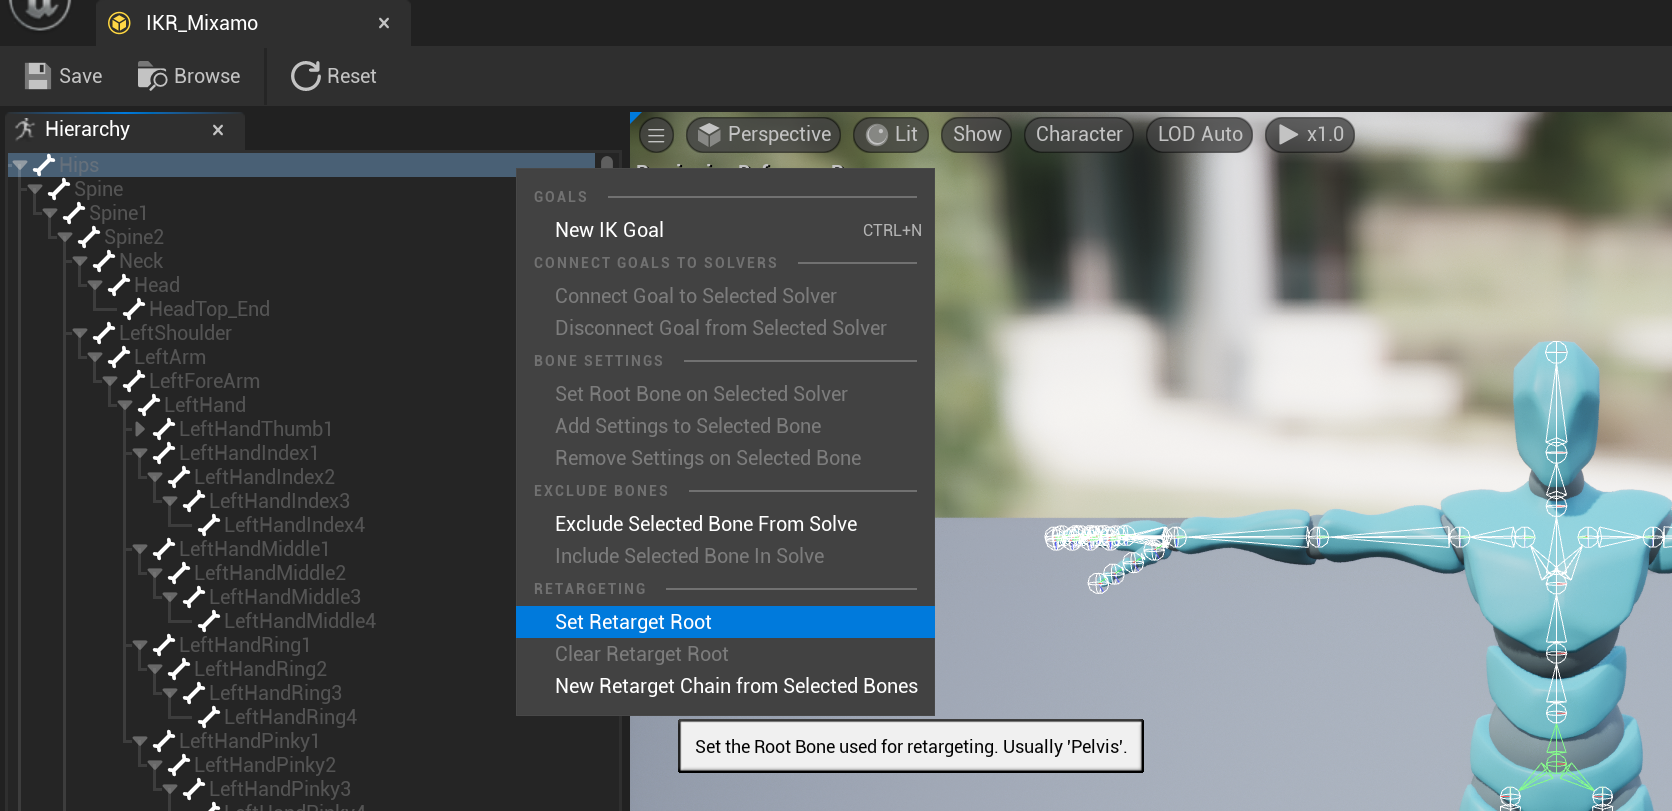Screen dimensions: 1672x811
Task: Select Exclude Selected Bone From Solve
Action: (725, 524)
